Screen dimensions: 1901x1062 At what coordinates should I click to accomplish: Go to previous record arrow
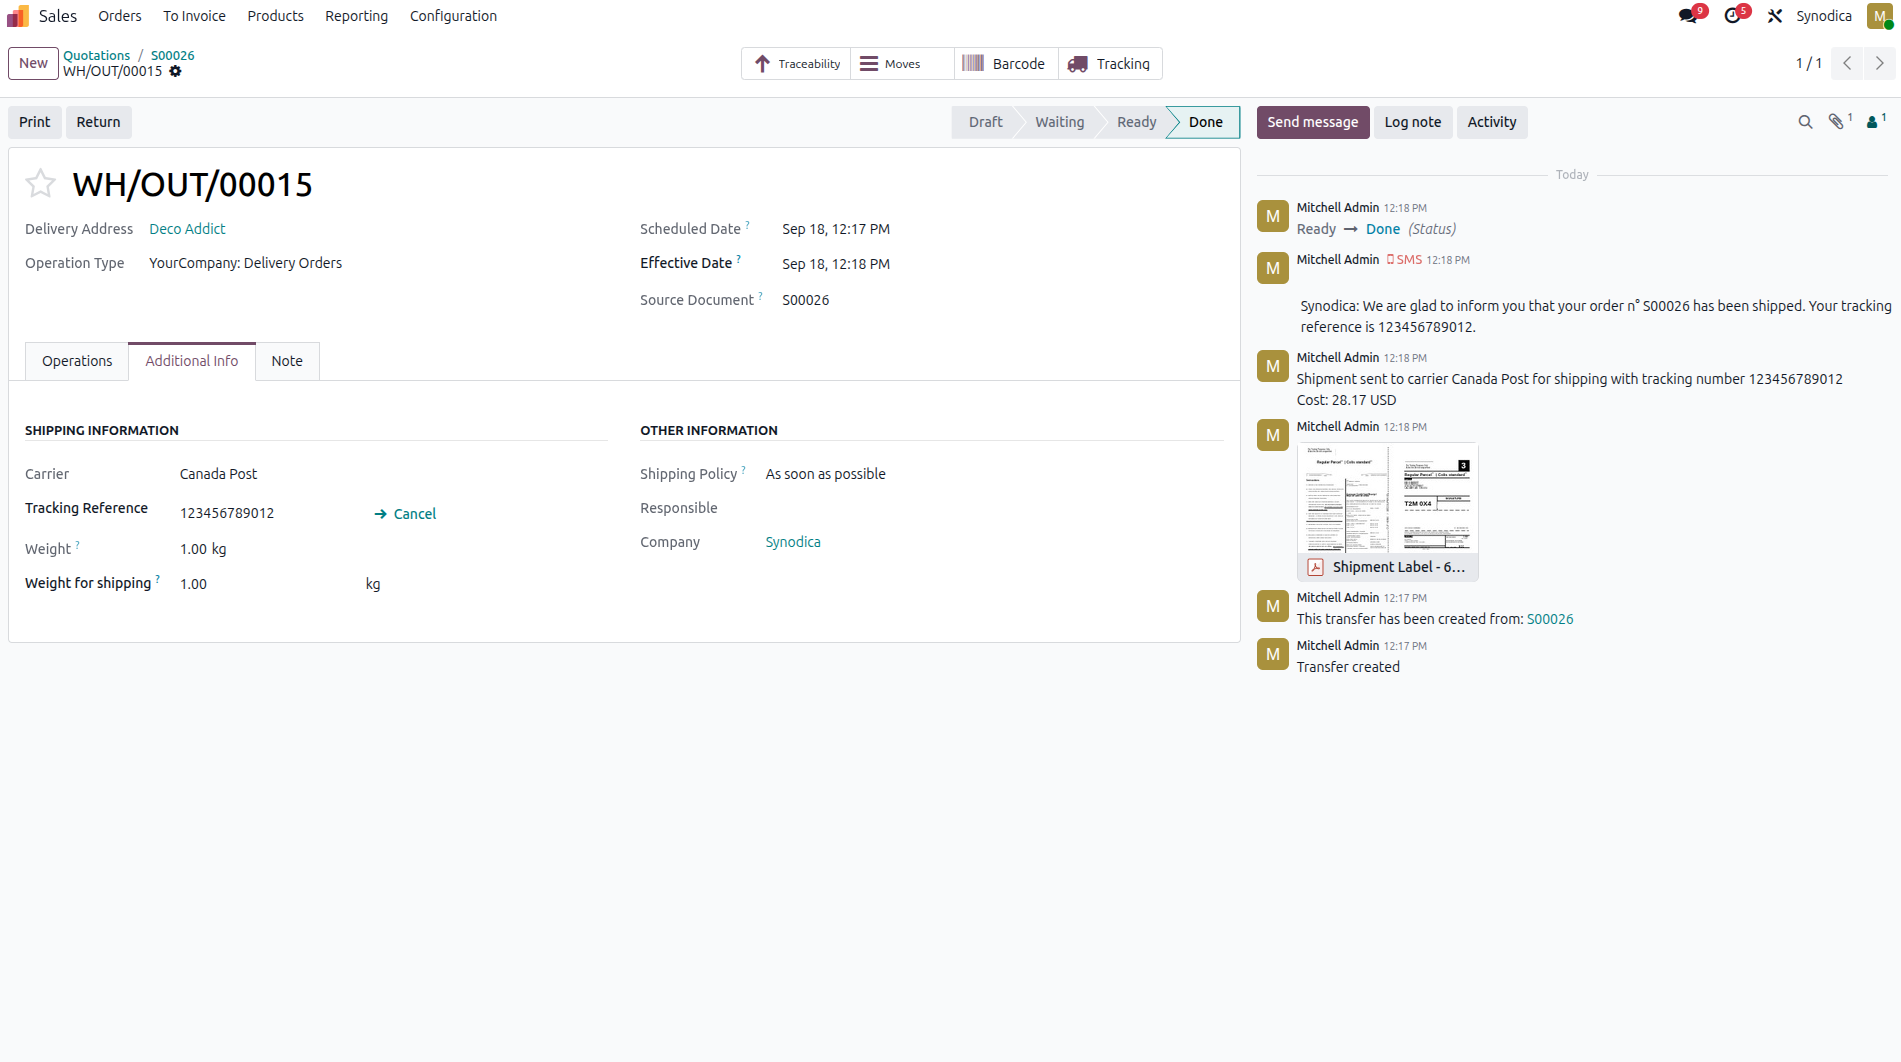[1847, 63]
